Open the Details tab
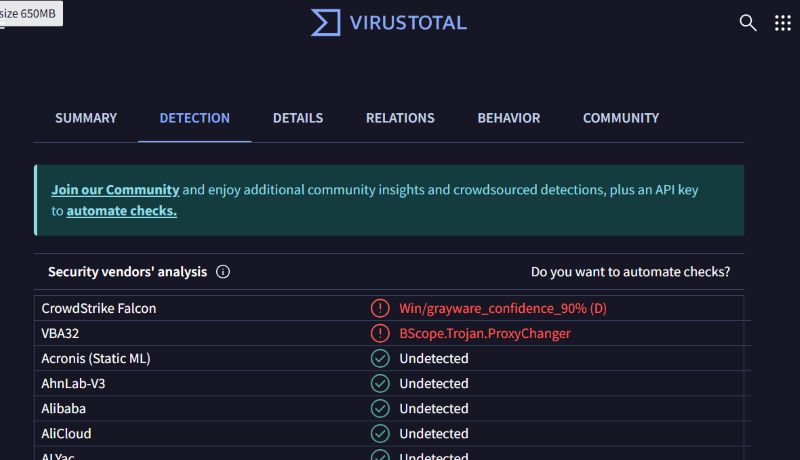Screen dimensions: 800x460 298,118
